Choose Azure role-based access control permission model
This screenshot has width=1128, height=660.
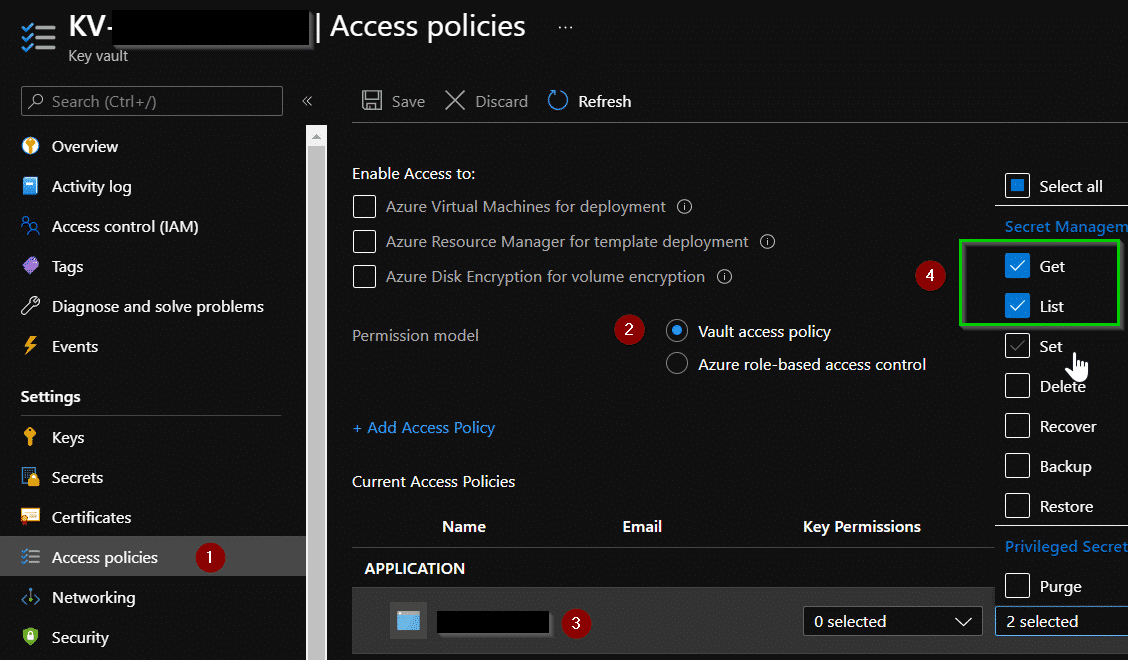(x=676, y=364)
